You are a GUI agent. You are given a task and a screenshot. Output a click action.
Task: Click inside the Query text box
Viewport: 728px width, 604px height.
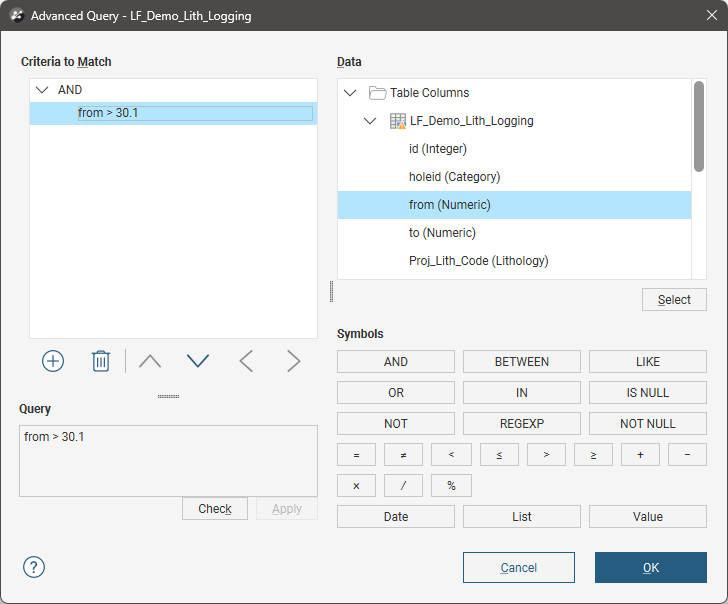[168, 461]
